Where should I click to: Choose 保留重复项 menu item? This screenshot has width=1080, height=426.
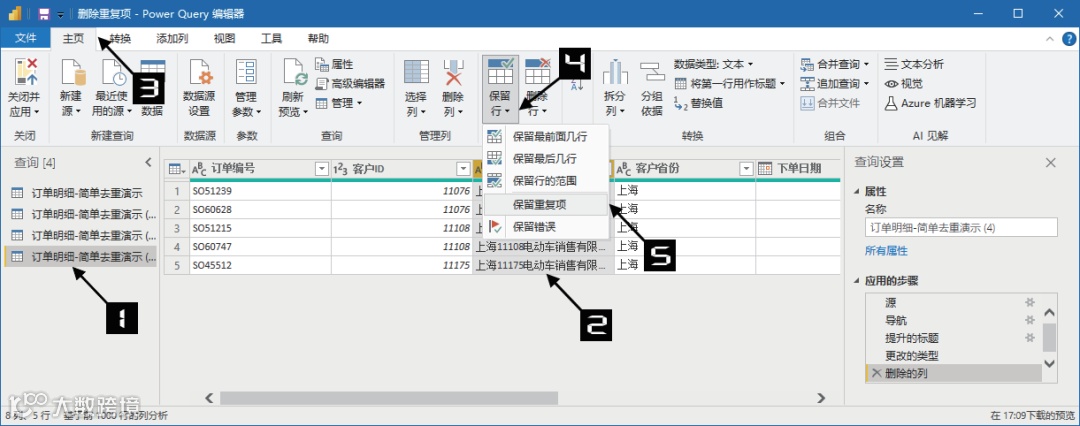click(x=547, y=204)
